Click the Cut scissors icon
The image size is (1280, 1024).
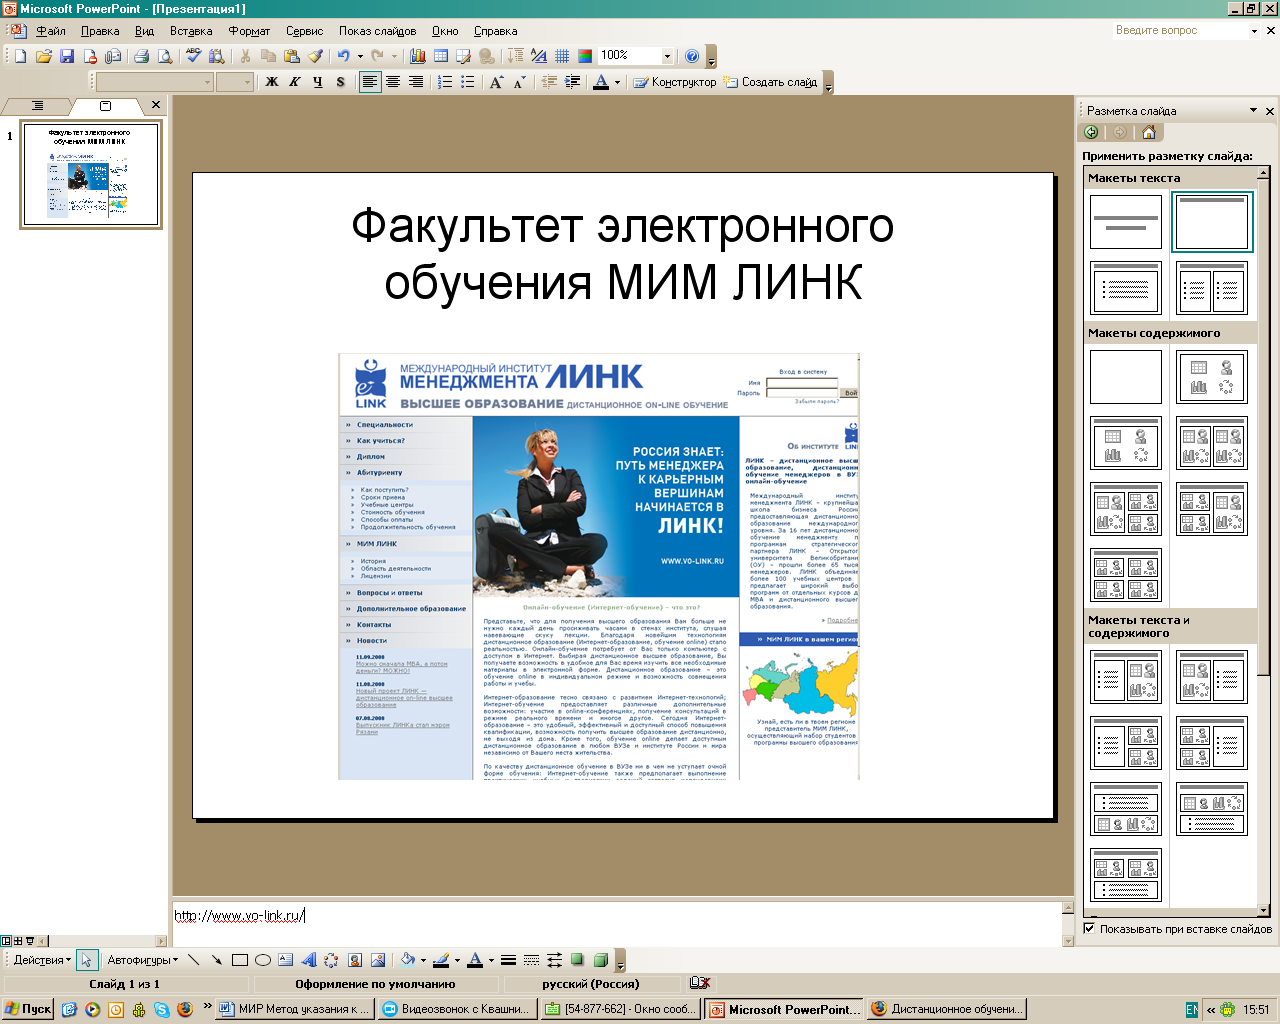[245, 56]
